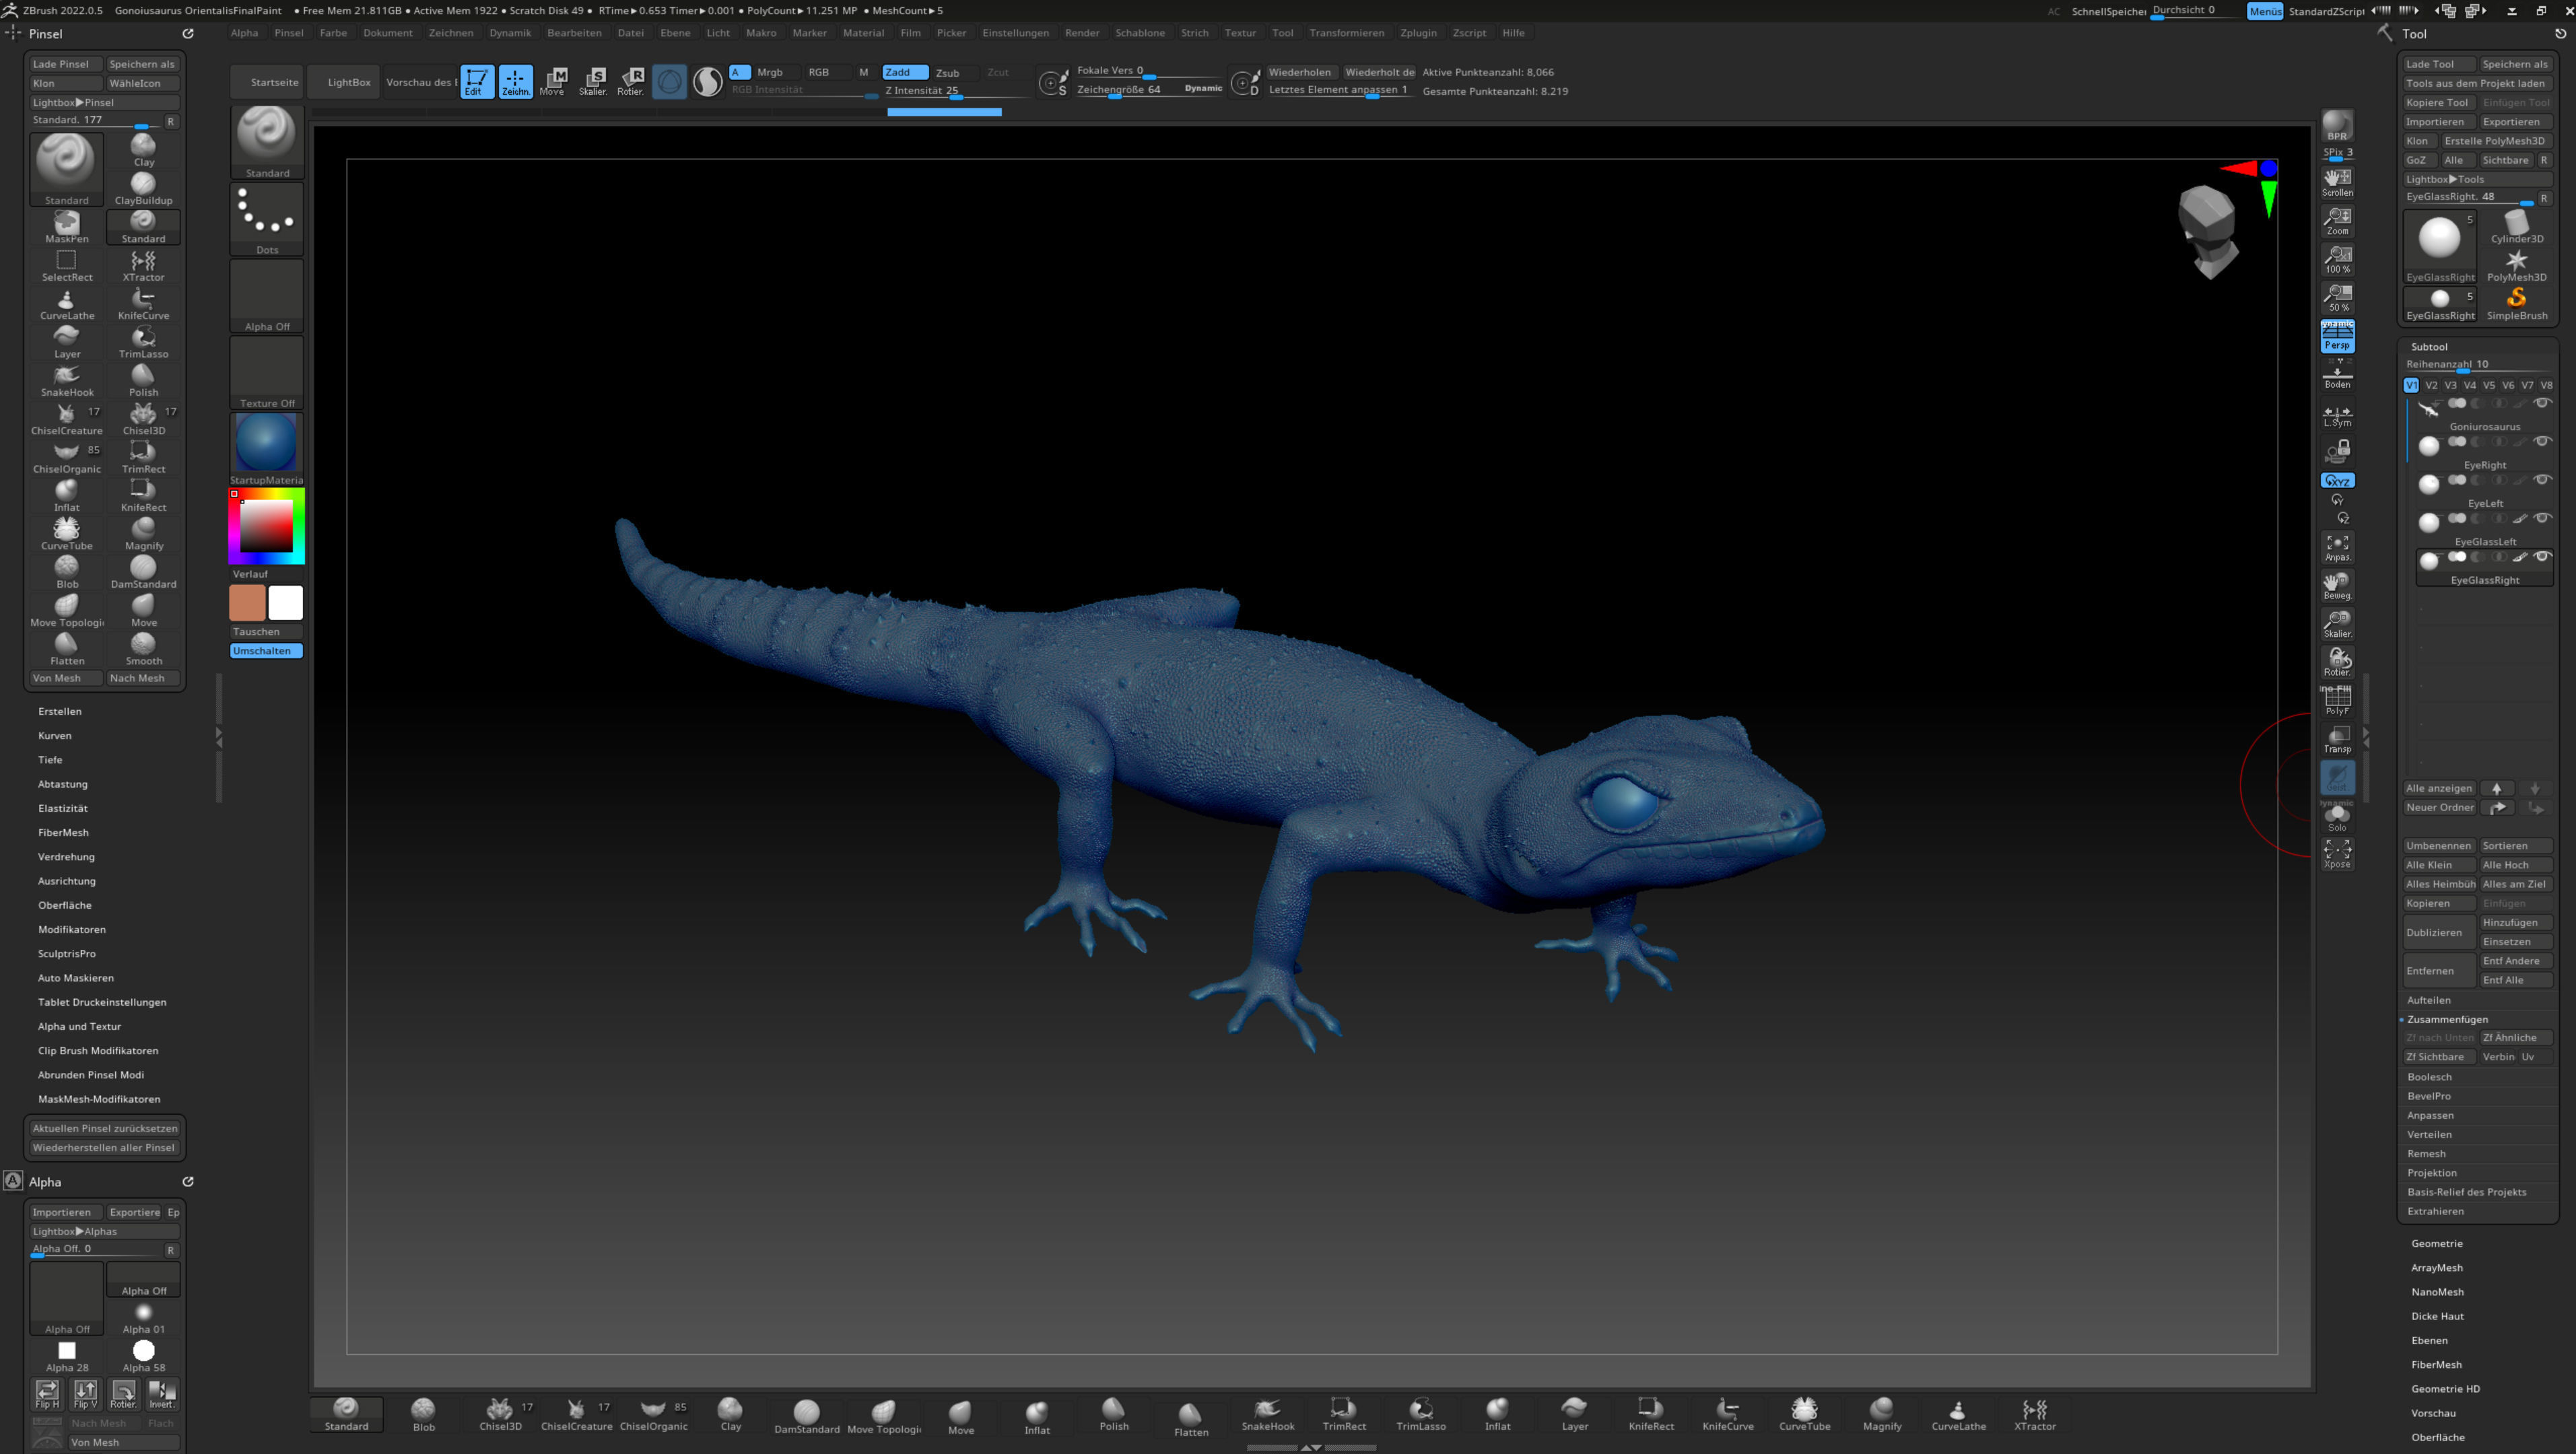Viewport: 2576px width, 1454px height.
Task: Select the DamStandard brush in Pinsel palette
Action: (143, 572)
